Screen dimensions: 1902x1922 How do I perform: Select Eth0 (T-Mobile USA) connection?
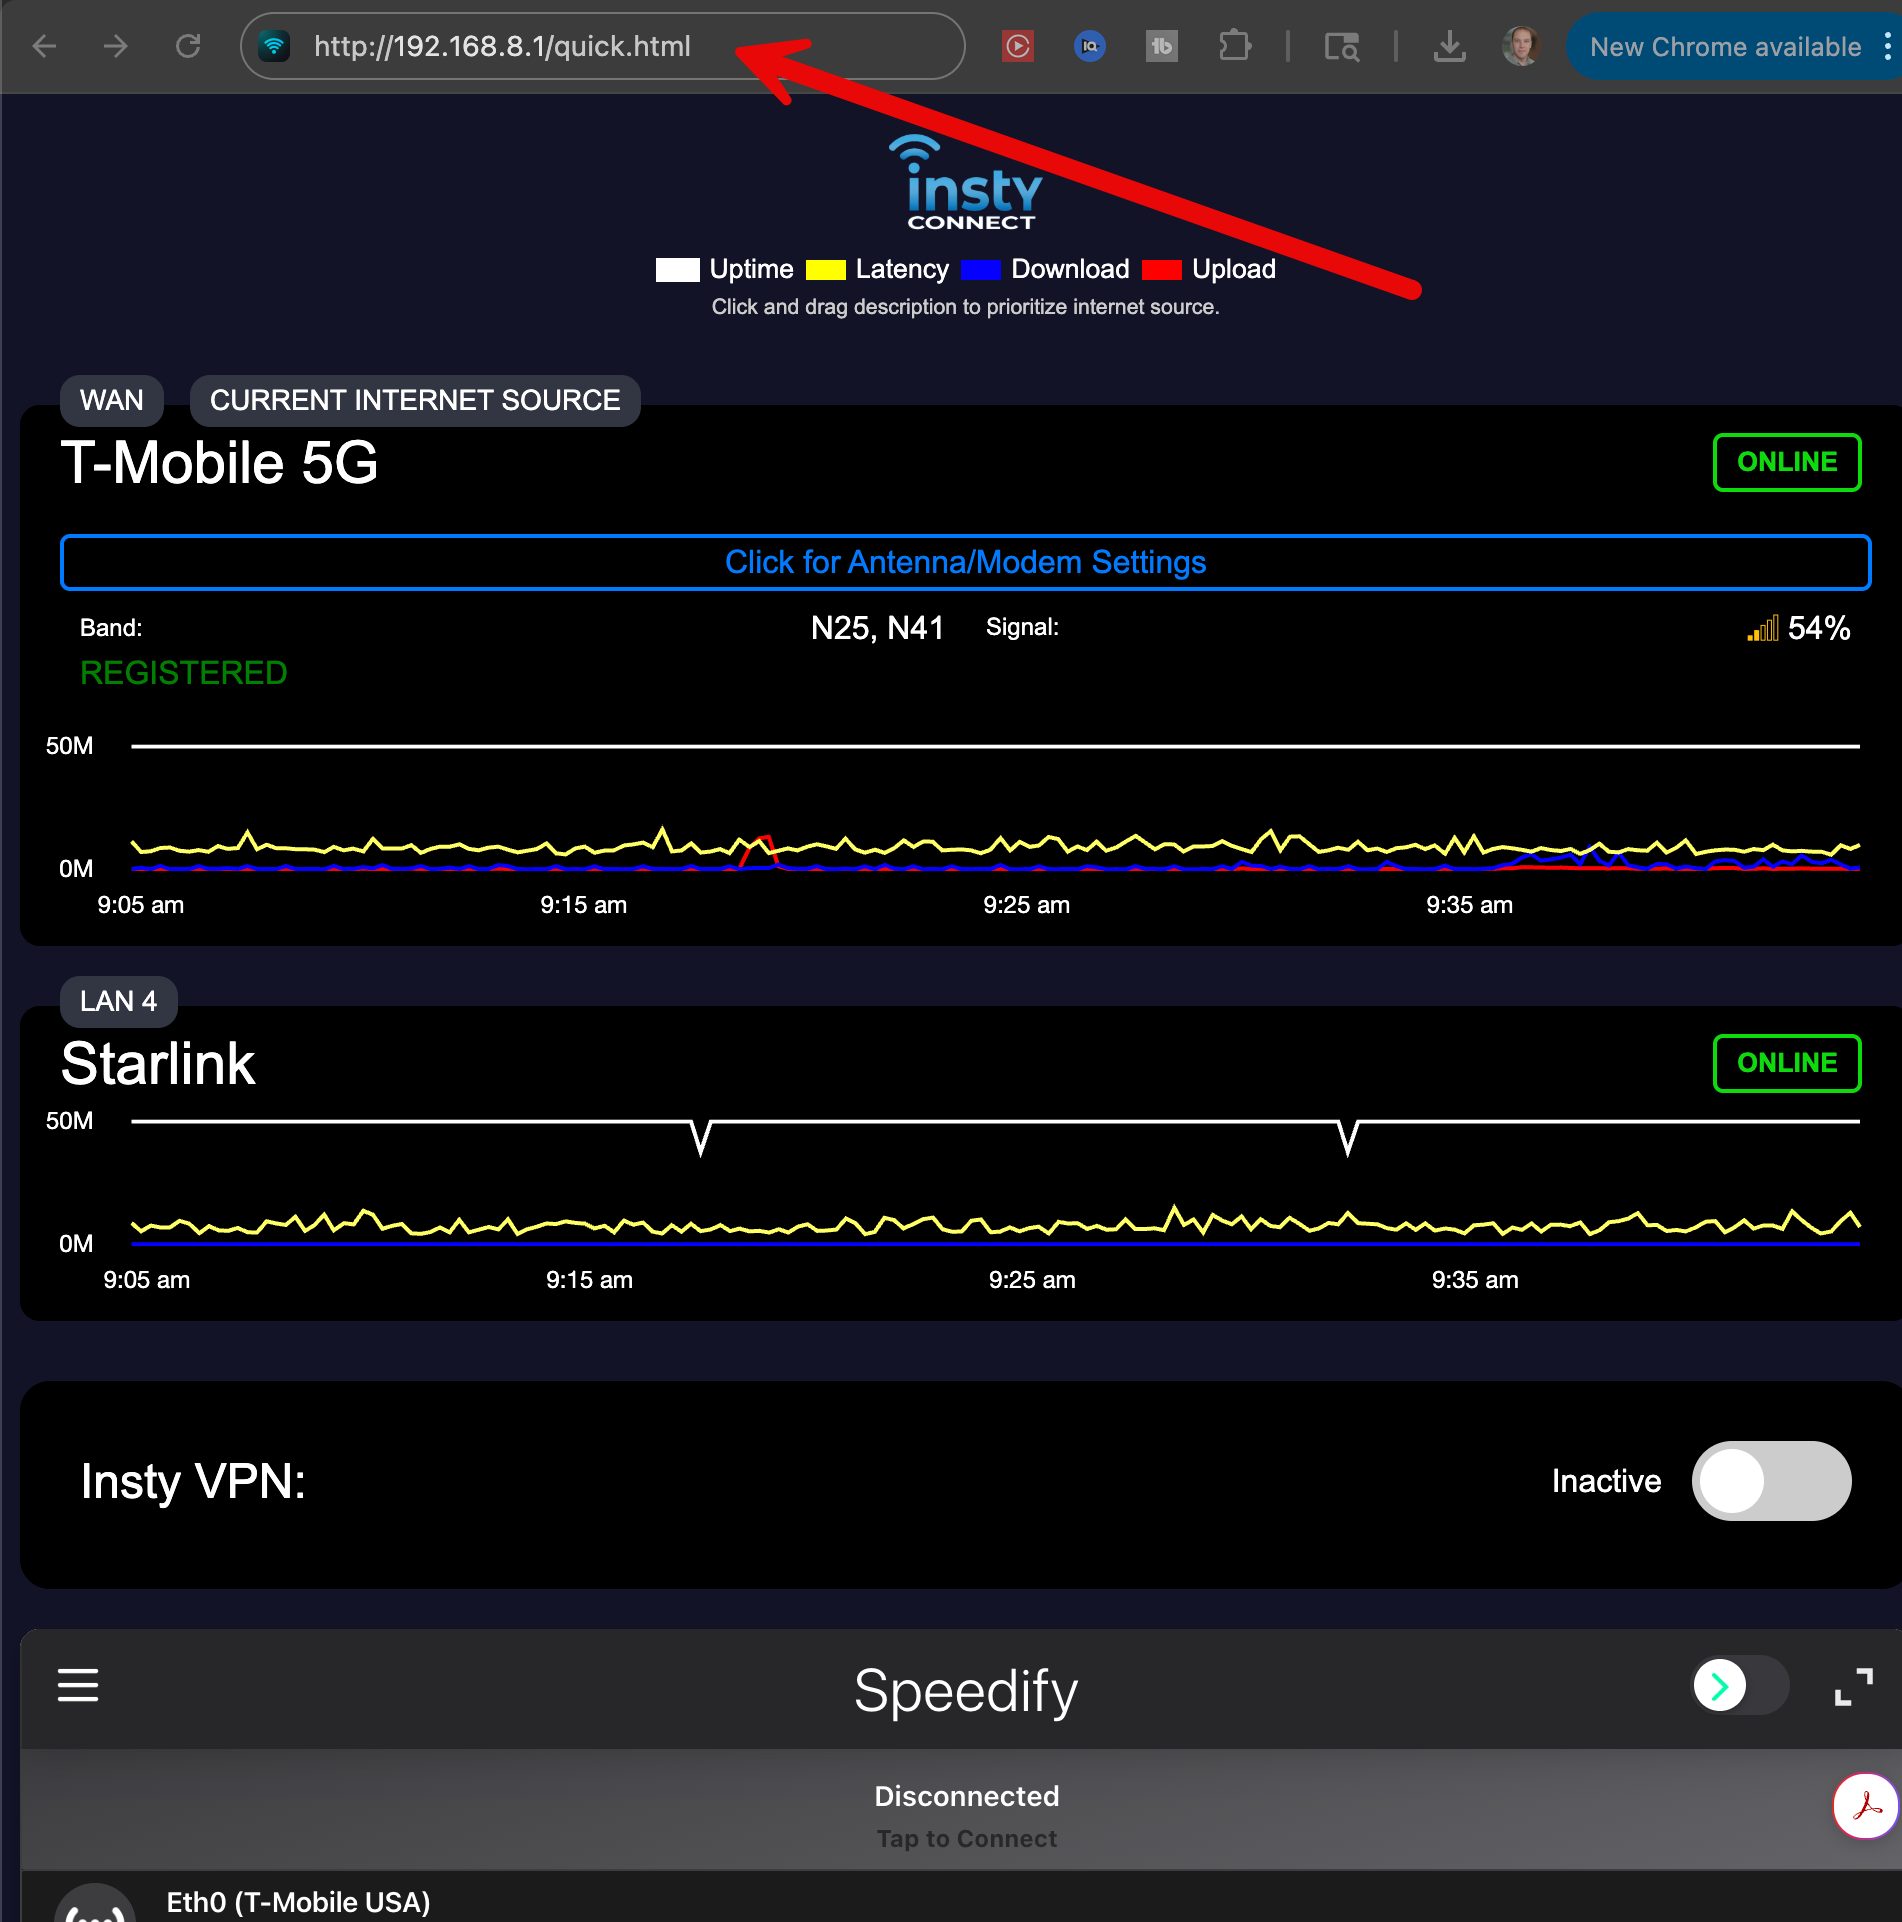pos(298,1902)
